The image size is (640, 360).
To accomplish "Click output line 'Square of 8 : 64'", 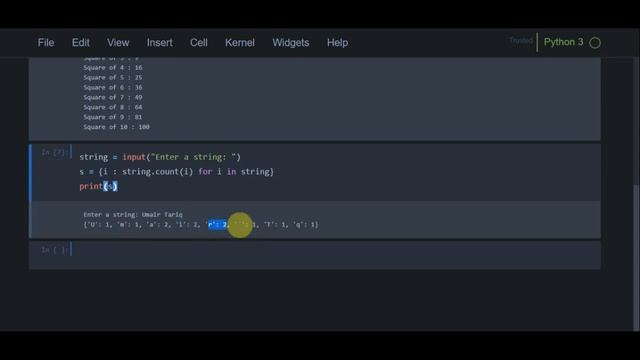I will [113, 107].
